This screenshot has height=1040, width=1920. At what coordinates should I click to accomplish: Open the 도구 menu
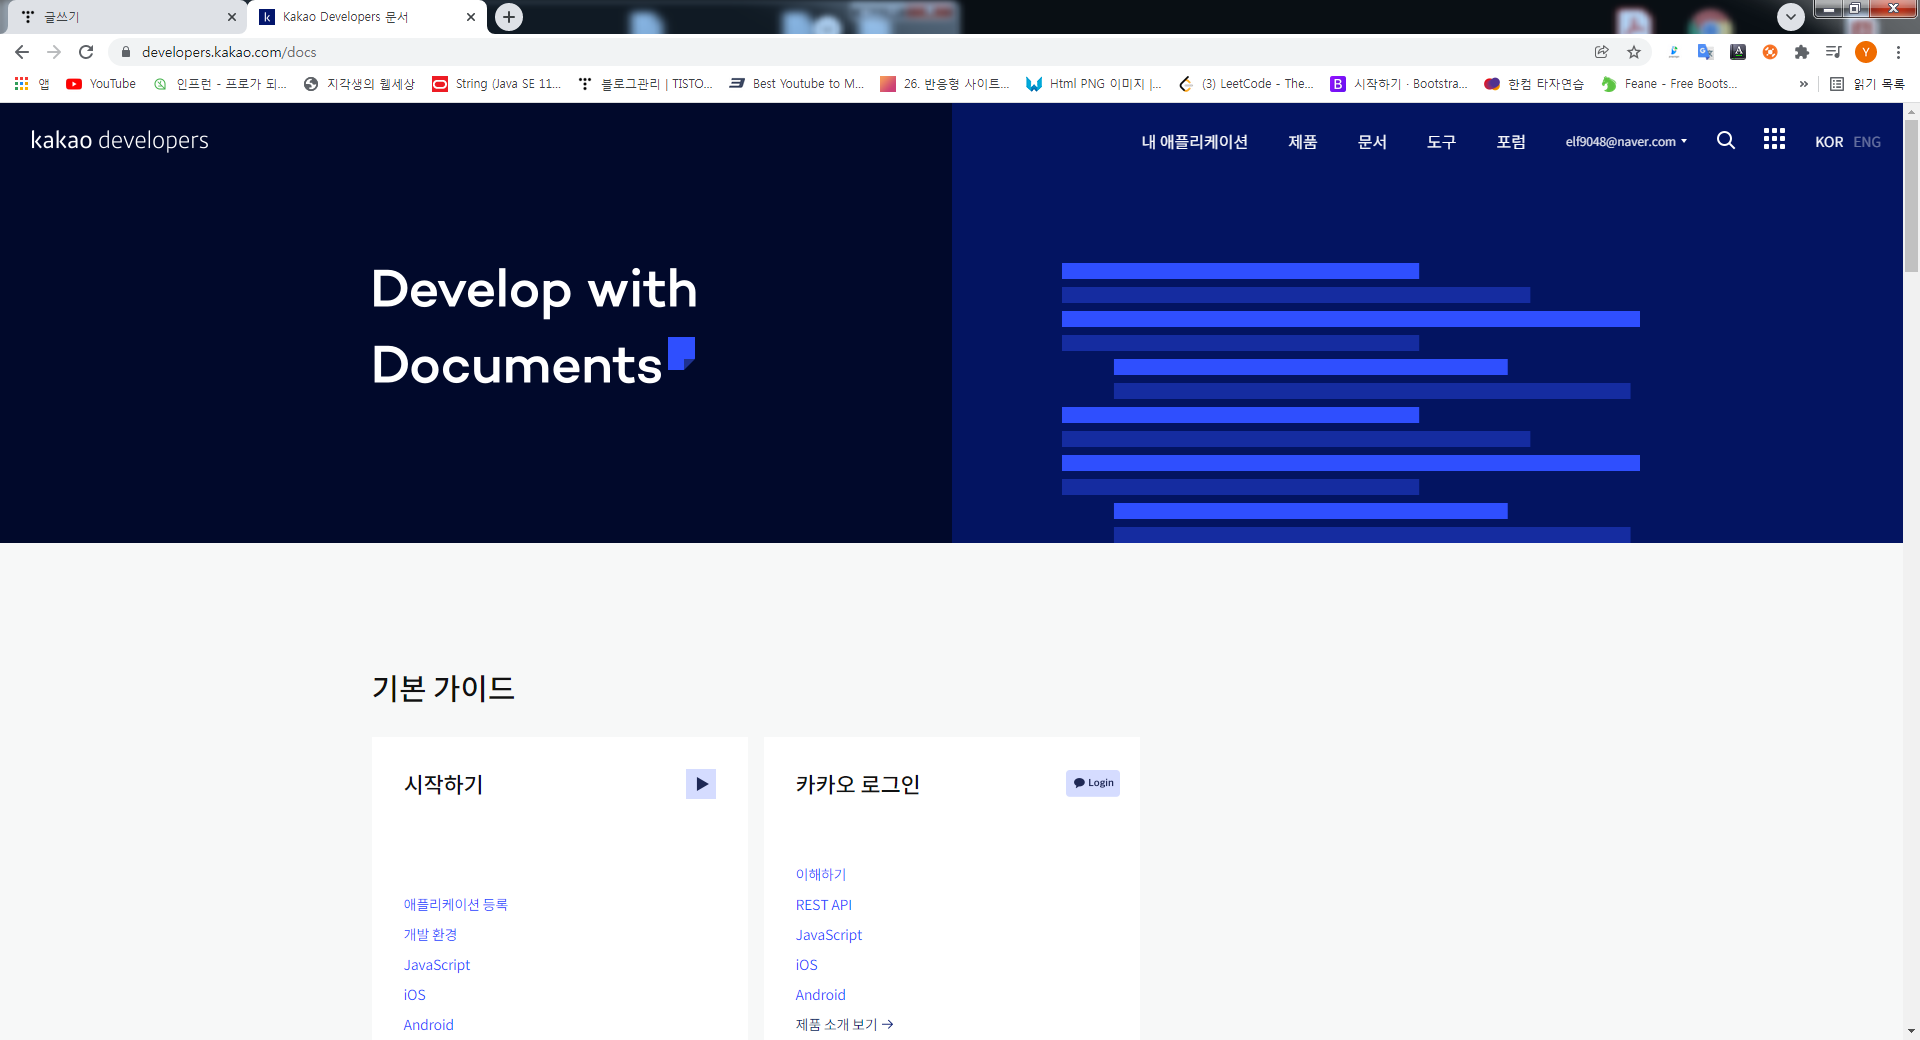[x=1441, y=142]
